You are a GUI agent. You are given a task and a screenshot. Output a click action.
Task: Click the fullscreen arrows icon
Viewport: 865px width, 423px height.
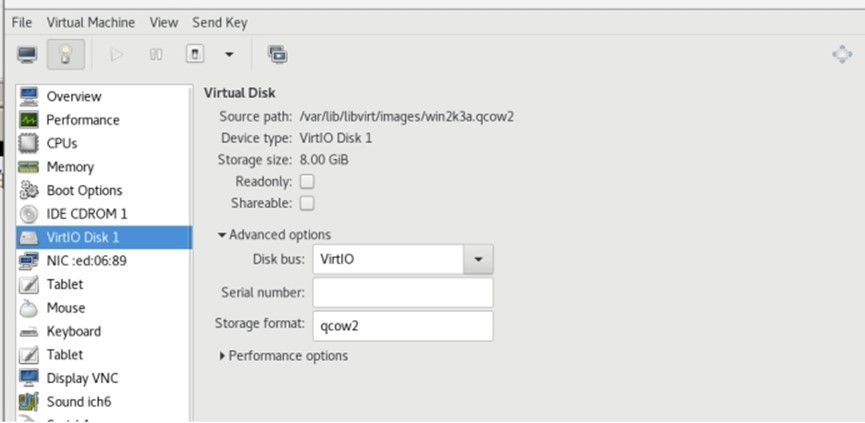[842, 54]
